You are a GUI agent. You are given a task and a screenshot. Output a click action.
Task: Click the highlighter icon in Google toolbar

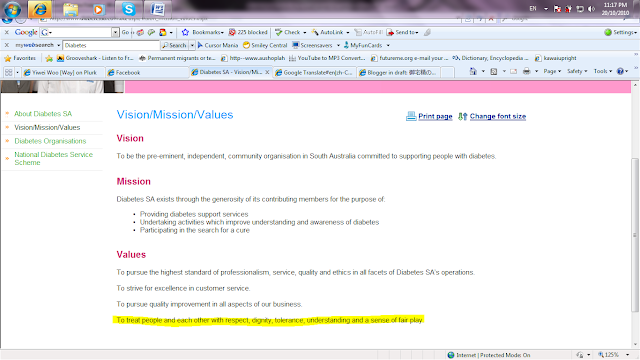click(427, 32)
